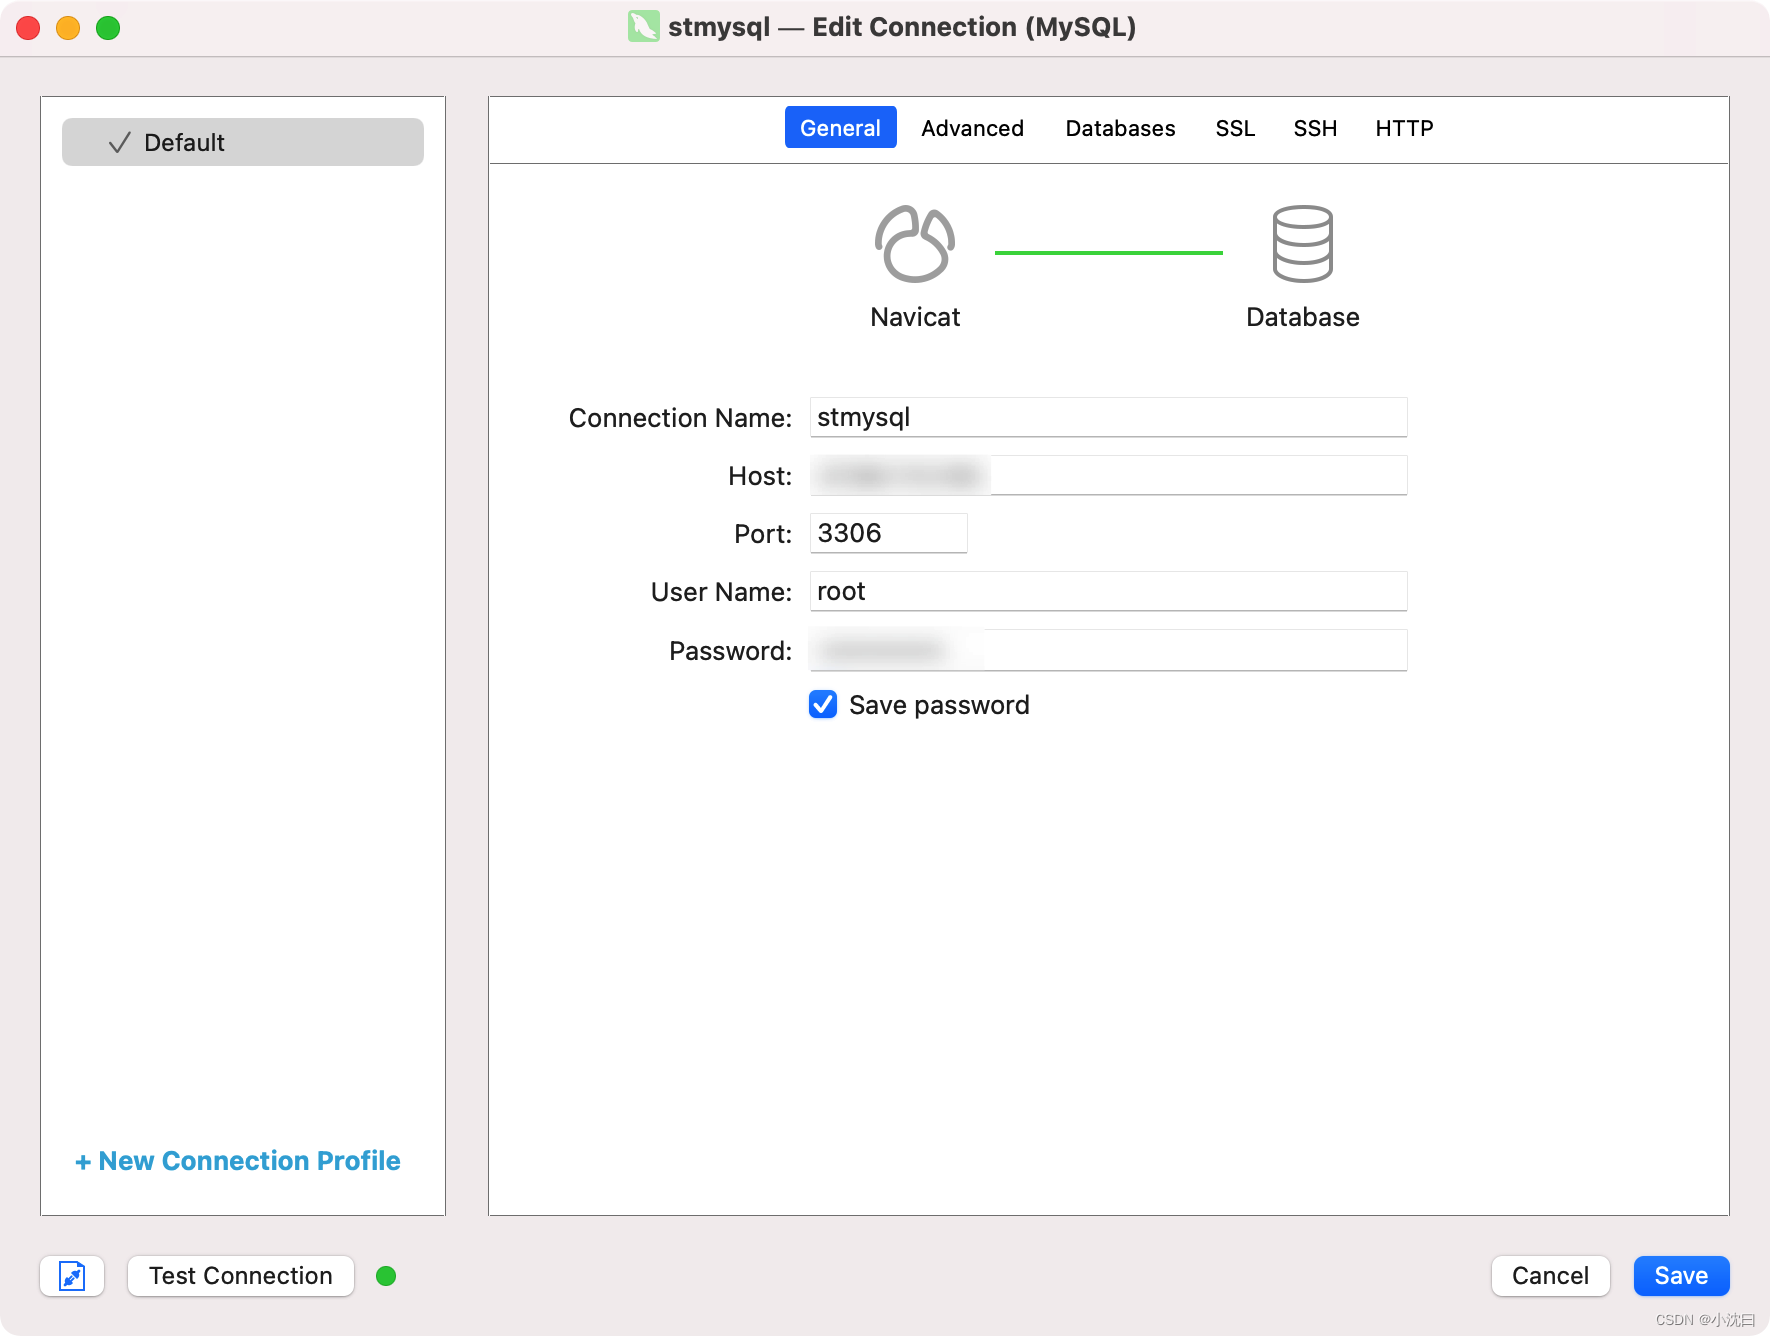This screenshot has height=1336, width=1770.
Task: Save the connection settings
Action: (x=1681, y=1276)
